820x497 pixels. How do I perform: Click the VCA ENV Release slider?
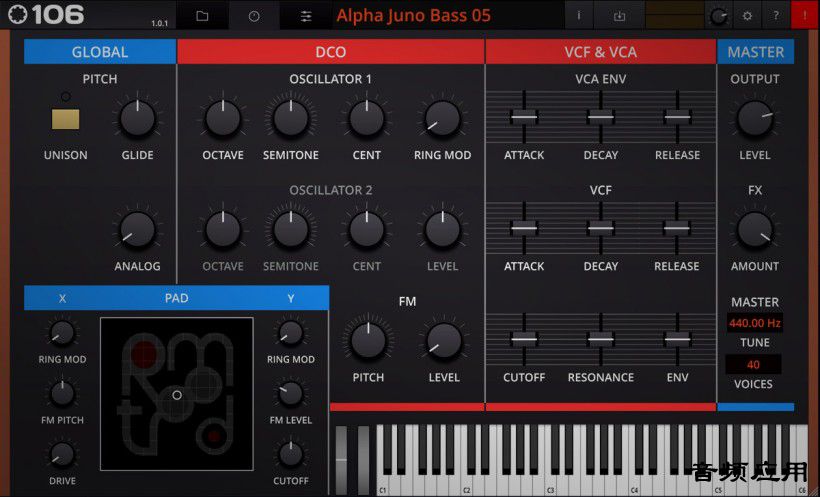tap(677, 117)
